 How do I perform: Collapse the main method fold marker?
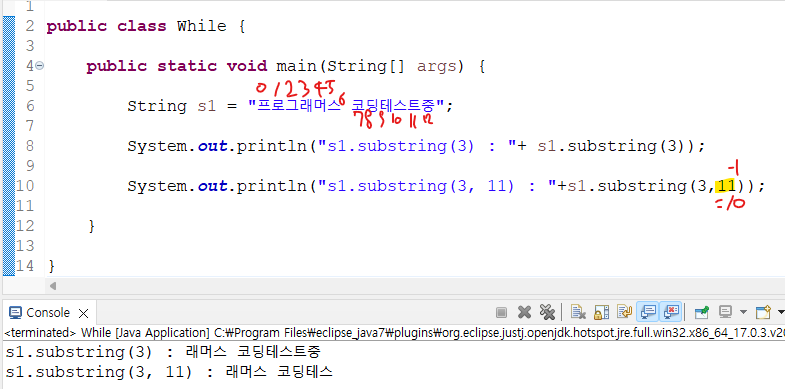click(40, 66)
